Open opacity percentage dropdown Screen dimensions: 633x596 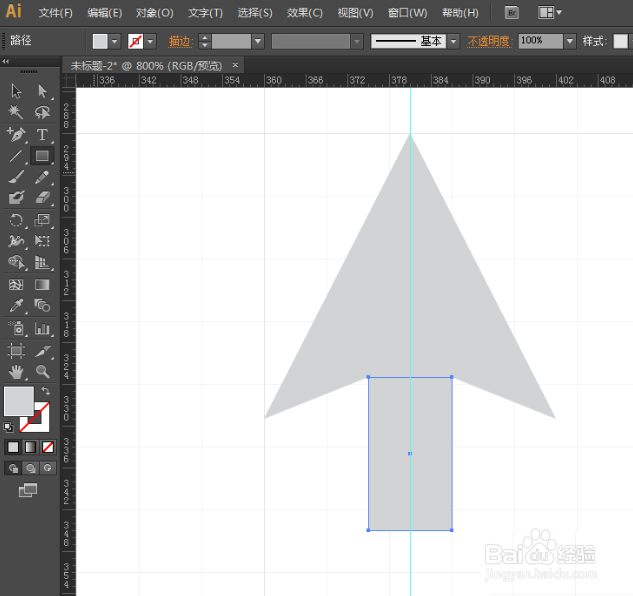(x=570, y=41)
